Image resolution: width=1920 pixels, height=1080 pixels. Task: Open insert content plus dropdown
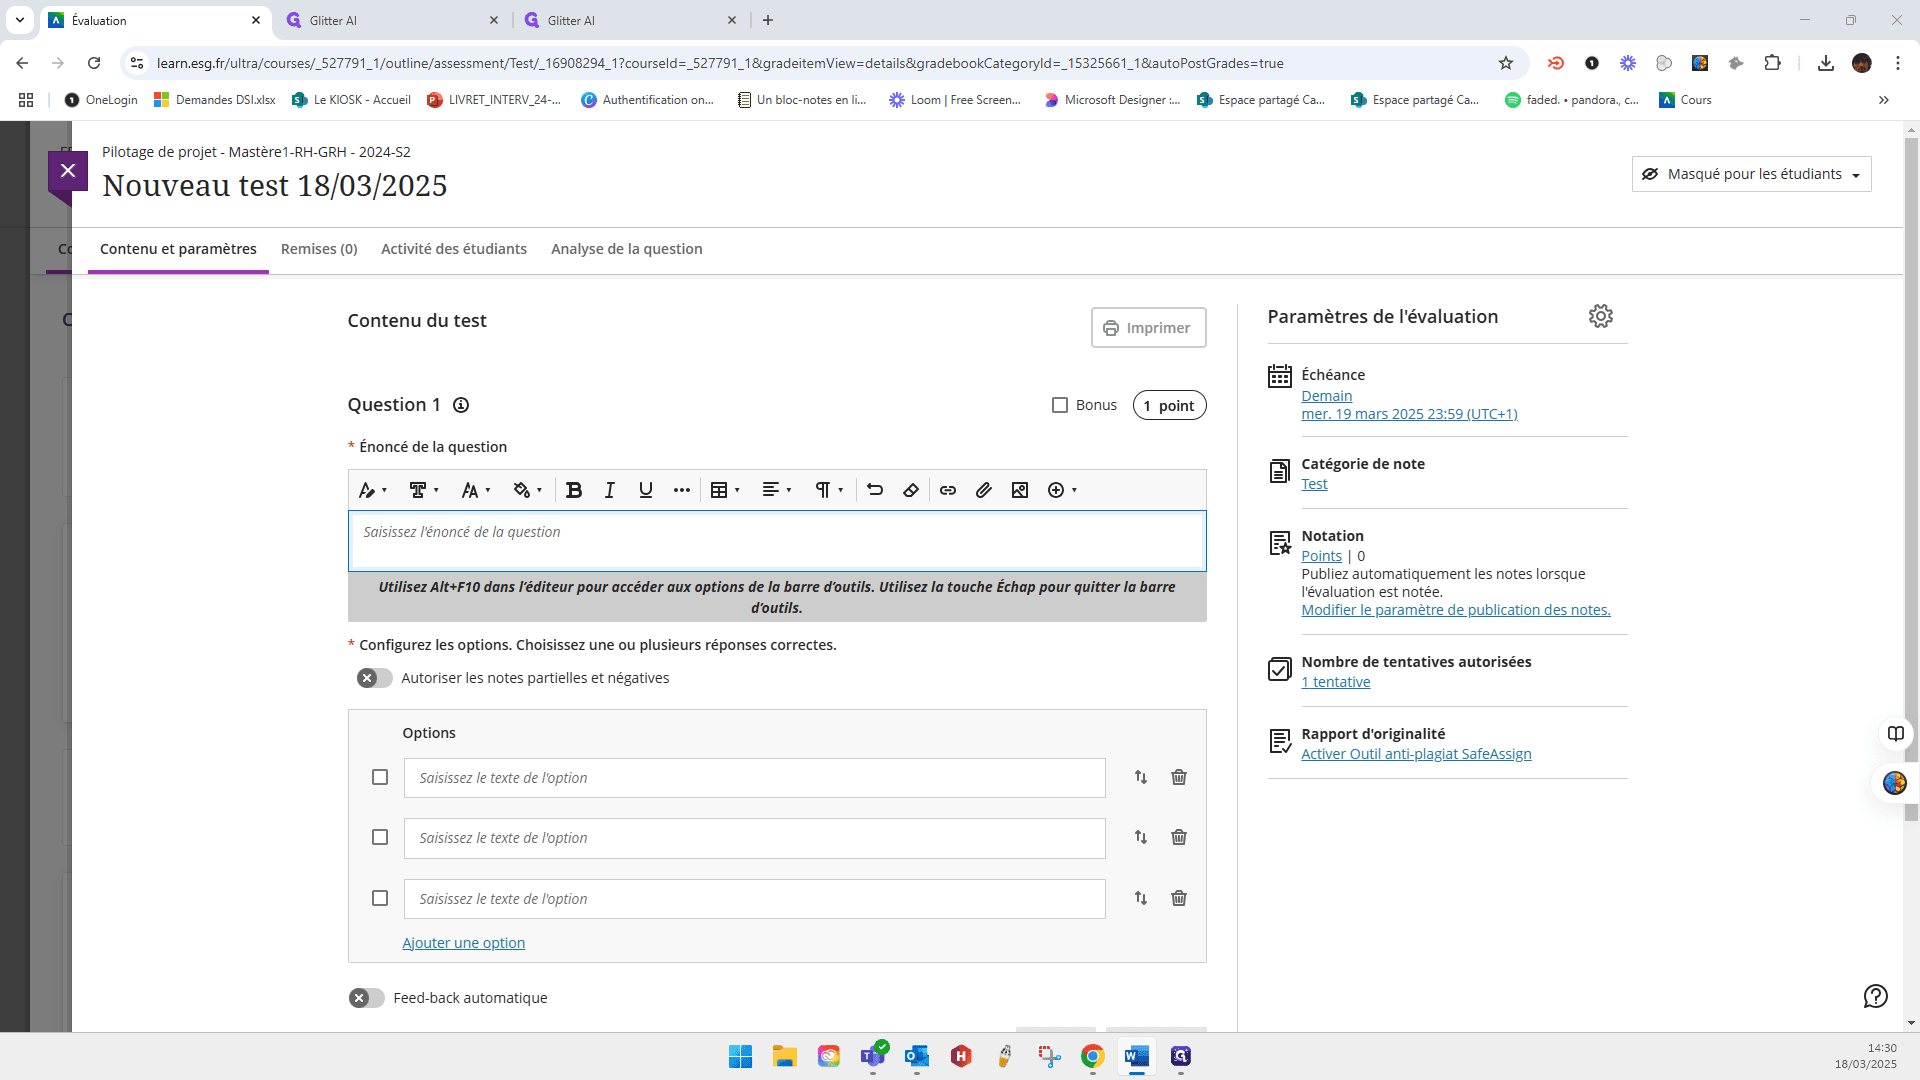pos(1062,490)
